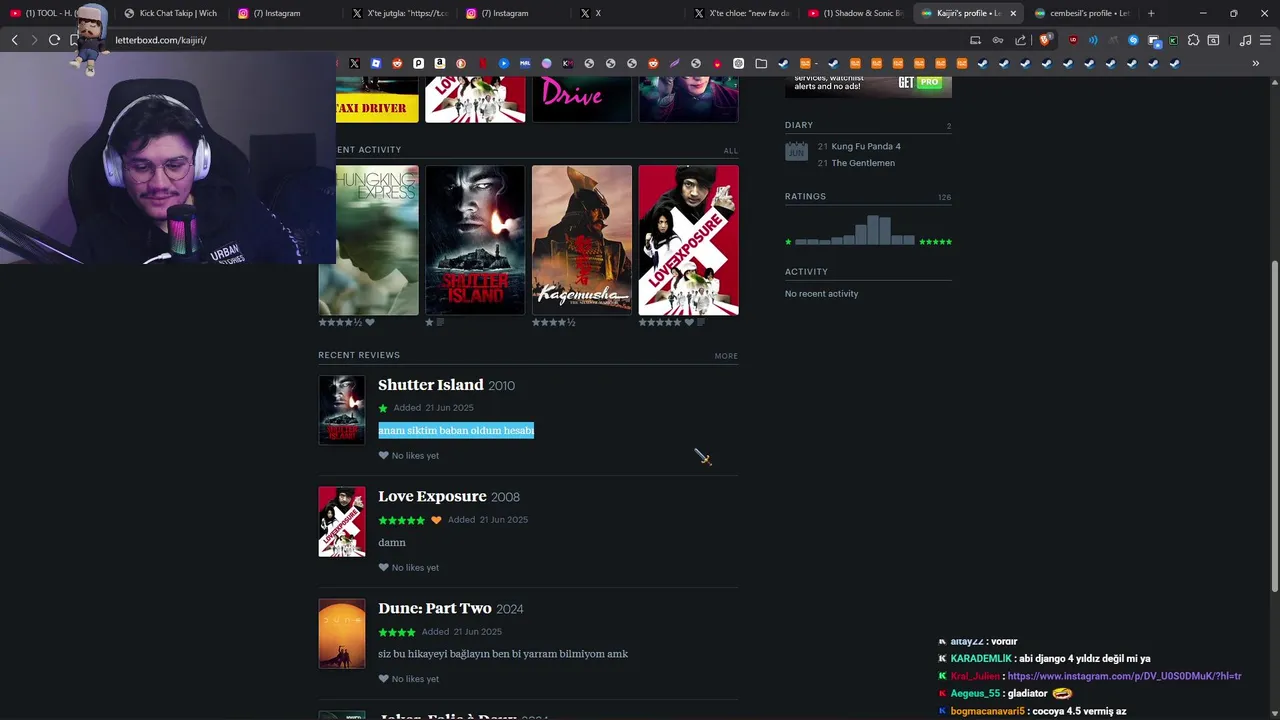Open the Amazon bookmark icon

[x=439, y=63]
